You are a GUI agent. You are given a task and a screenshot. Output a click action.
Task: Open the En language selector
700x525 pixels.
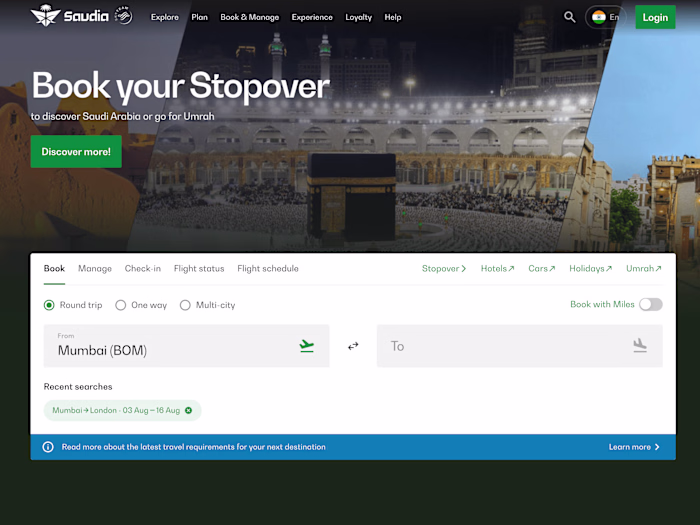click(x=605, y=17)
